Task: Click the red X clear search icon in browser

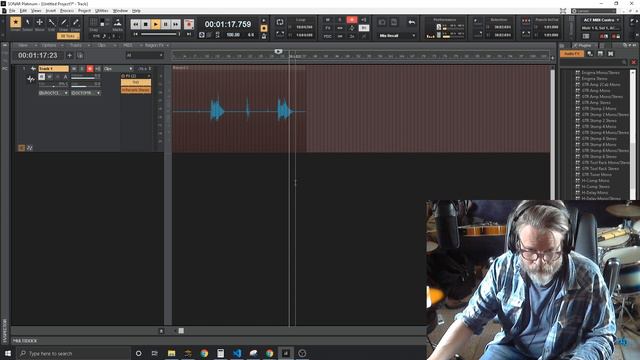Action: coord(633,62)
